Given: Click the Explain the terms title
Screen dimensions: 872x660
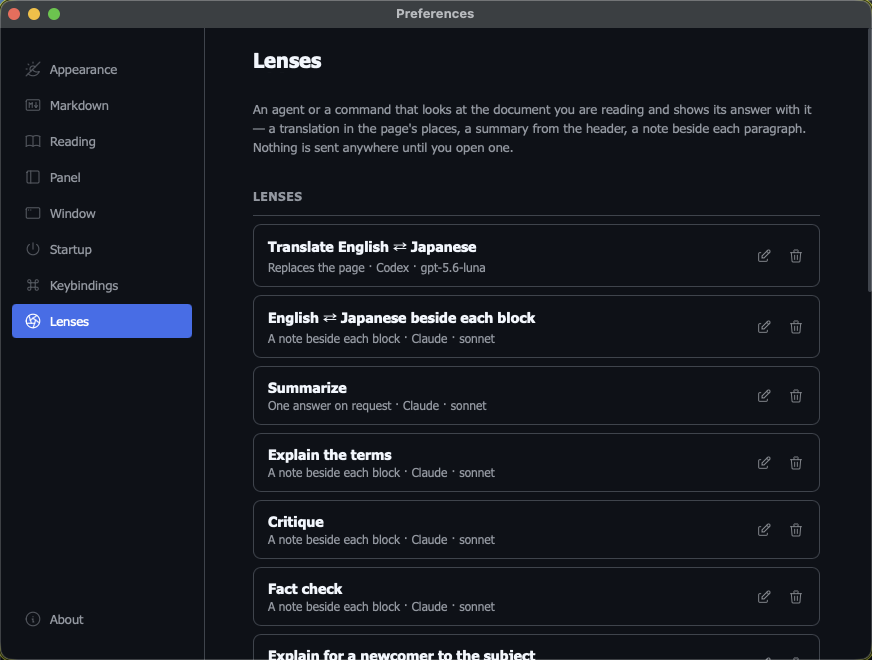Looking at the screenshot, I should 329,455.
